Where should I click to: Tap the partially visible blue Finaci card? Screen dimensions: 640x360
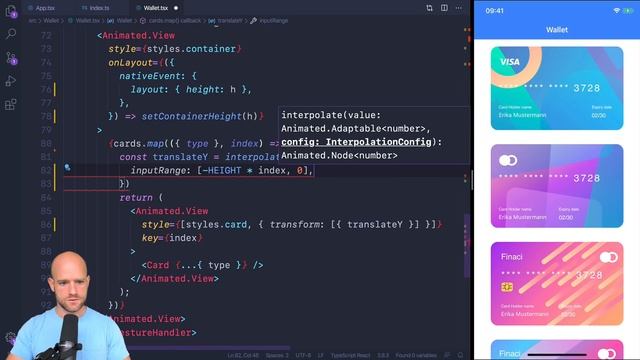click(x=557, y=349)
